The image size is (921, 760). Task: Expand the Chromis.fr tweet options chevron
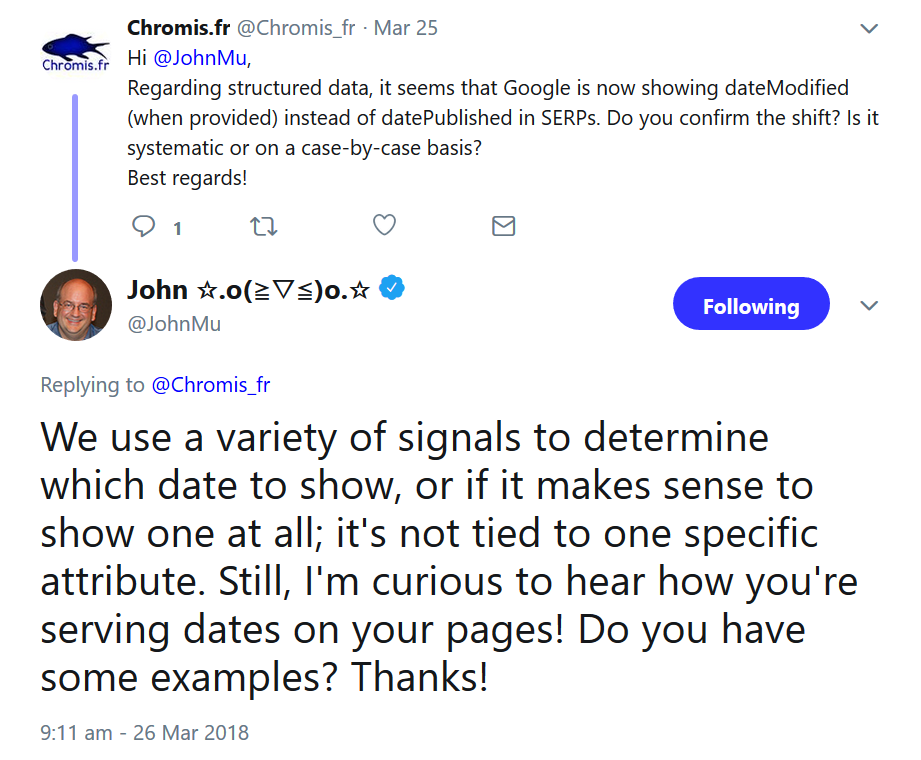pyautogui.click(x=869, y=29)
